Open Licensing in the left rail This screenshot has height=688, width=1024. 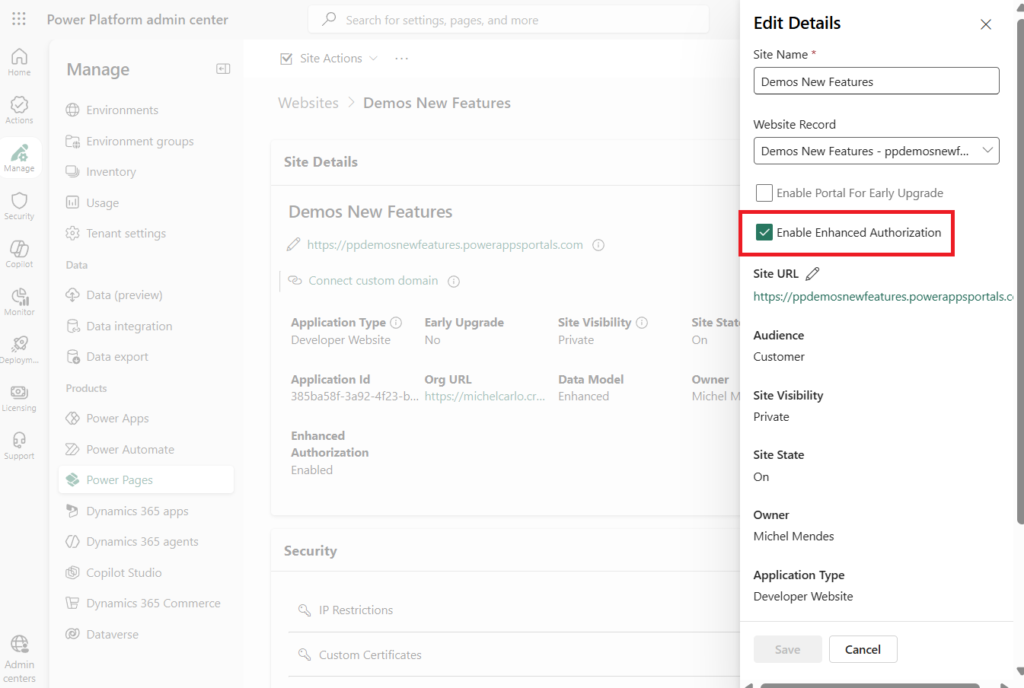tap(19, 398)
